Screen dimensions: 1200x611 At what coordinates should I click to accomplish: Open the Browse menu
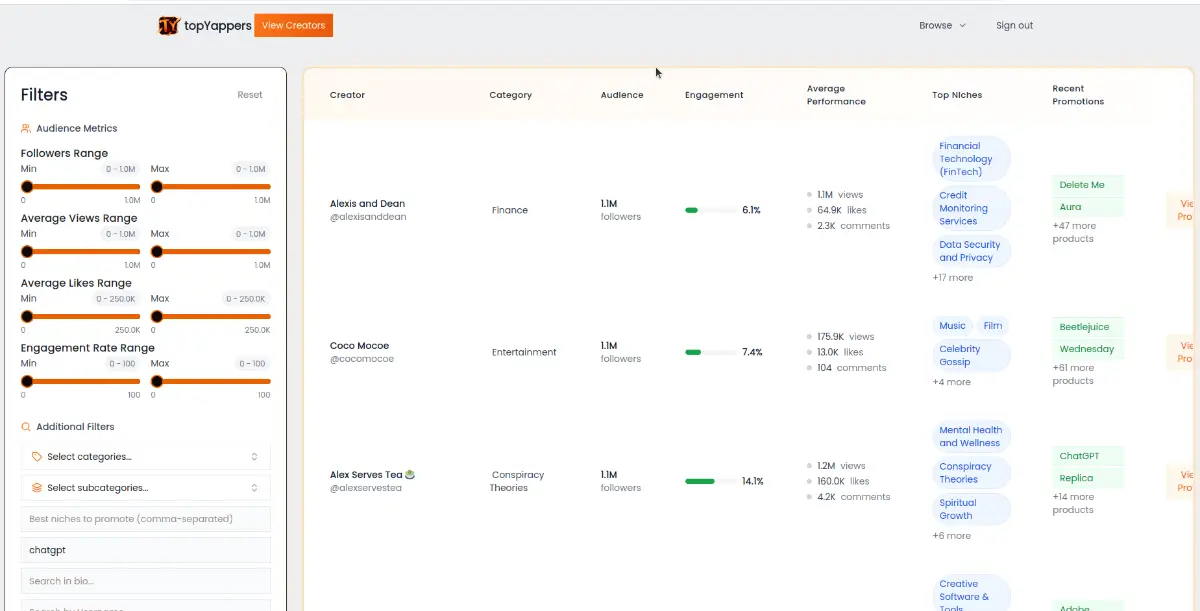pyautogui.click(x=942, y=26)
